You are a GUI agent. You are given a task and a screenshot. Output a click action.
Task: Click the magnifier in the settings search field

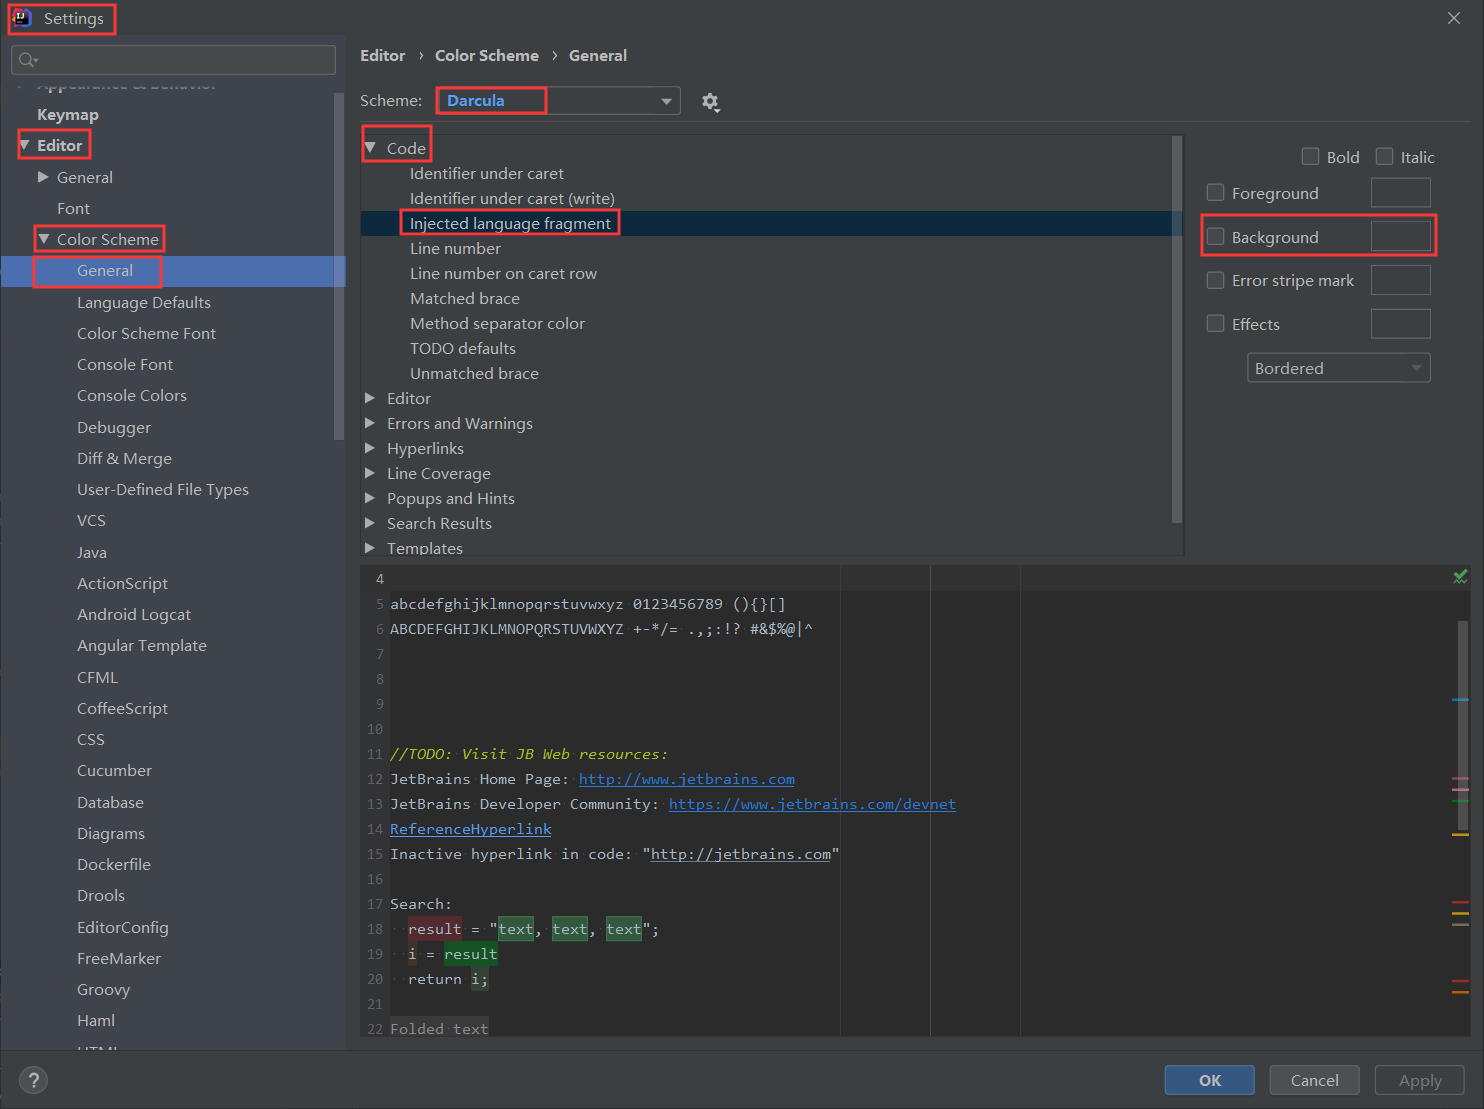click(x=27, y=60)
